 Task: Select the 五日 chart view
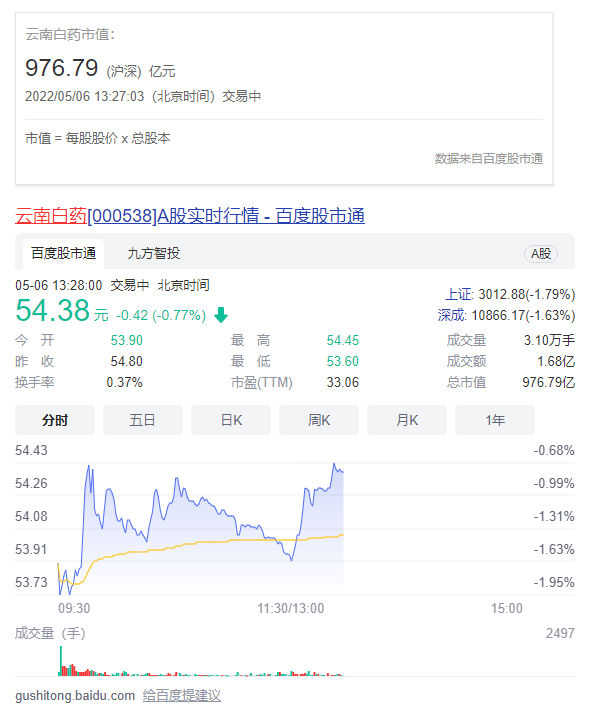click(143, 420)
